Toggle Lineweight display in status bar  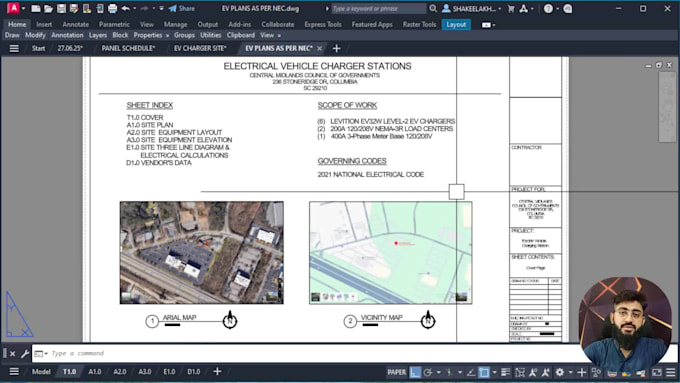(505, 372)
